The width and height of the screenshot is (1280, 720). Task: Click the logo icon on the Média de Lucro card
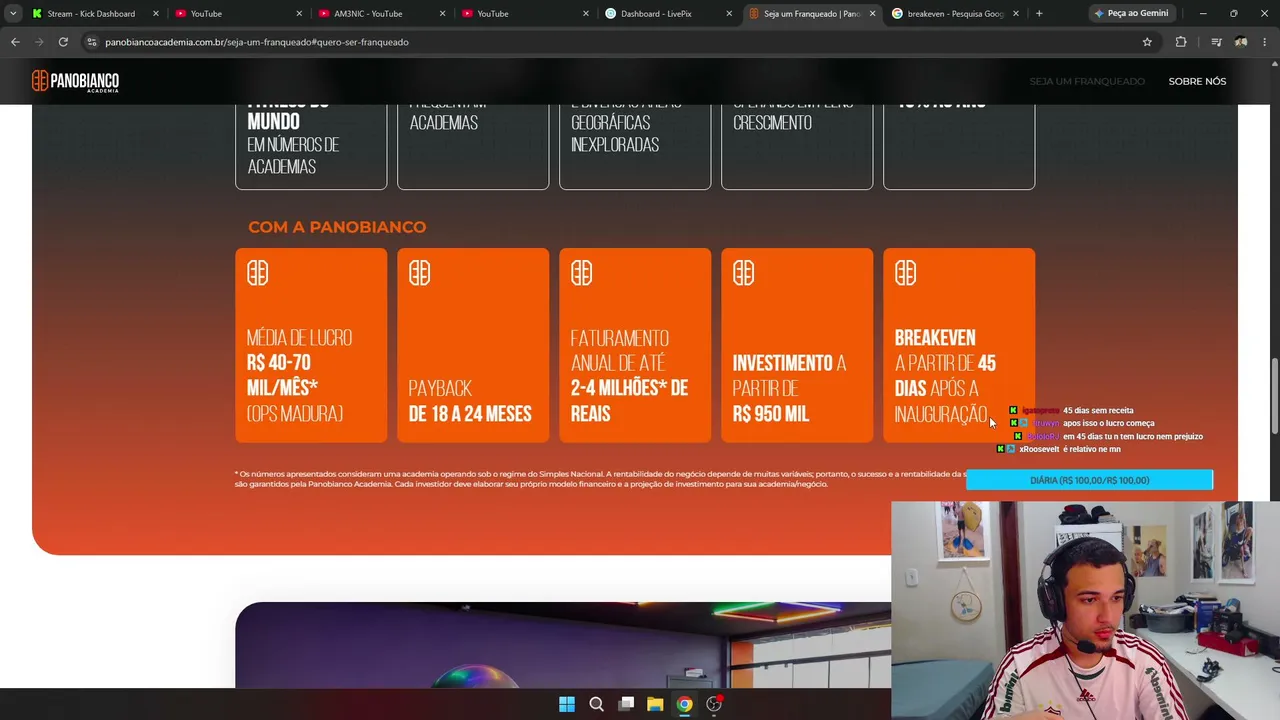(x=257, y=273)
